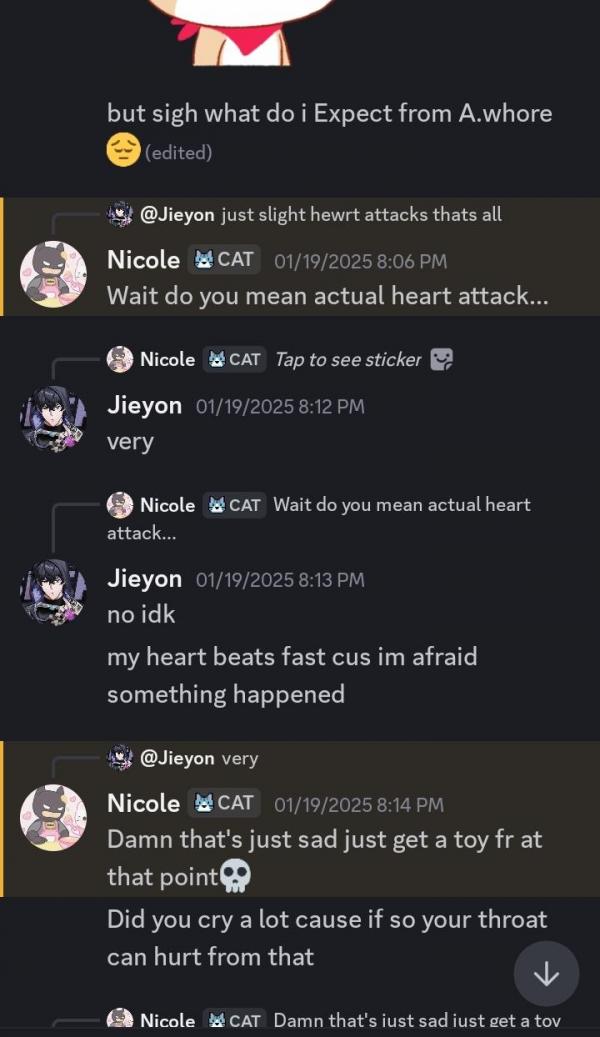Open Nicole's avatar on 8:14 PM message
This screenshot has height=1037, width=600.
[53, 817]
